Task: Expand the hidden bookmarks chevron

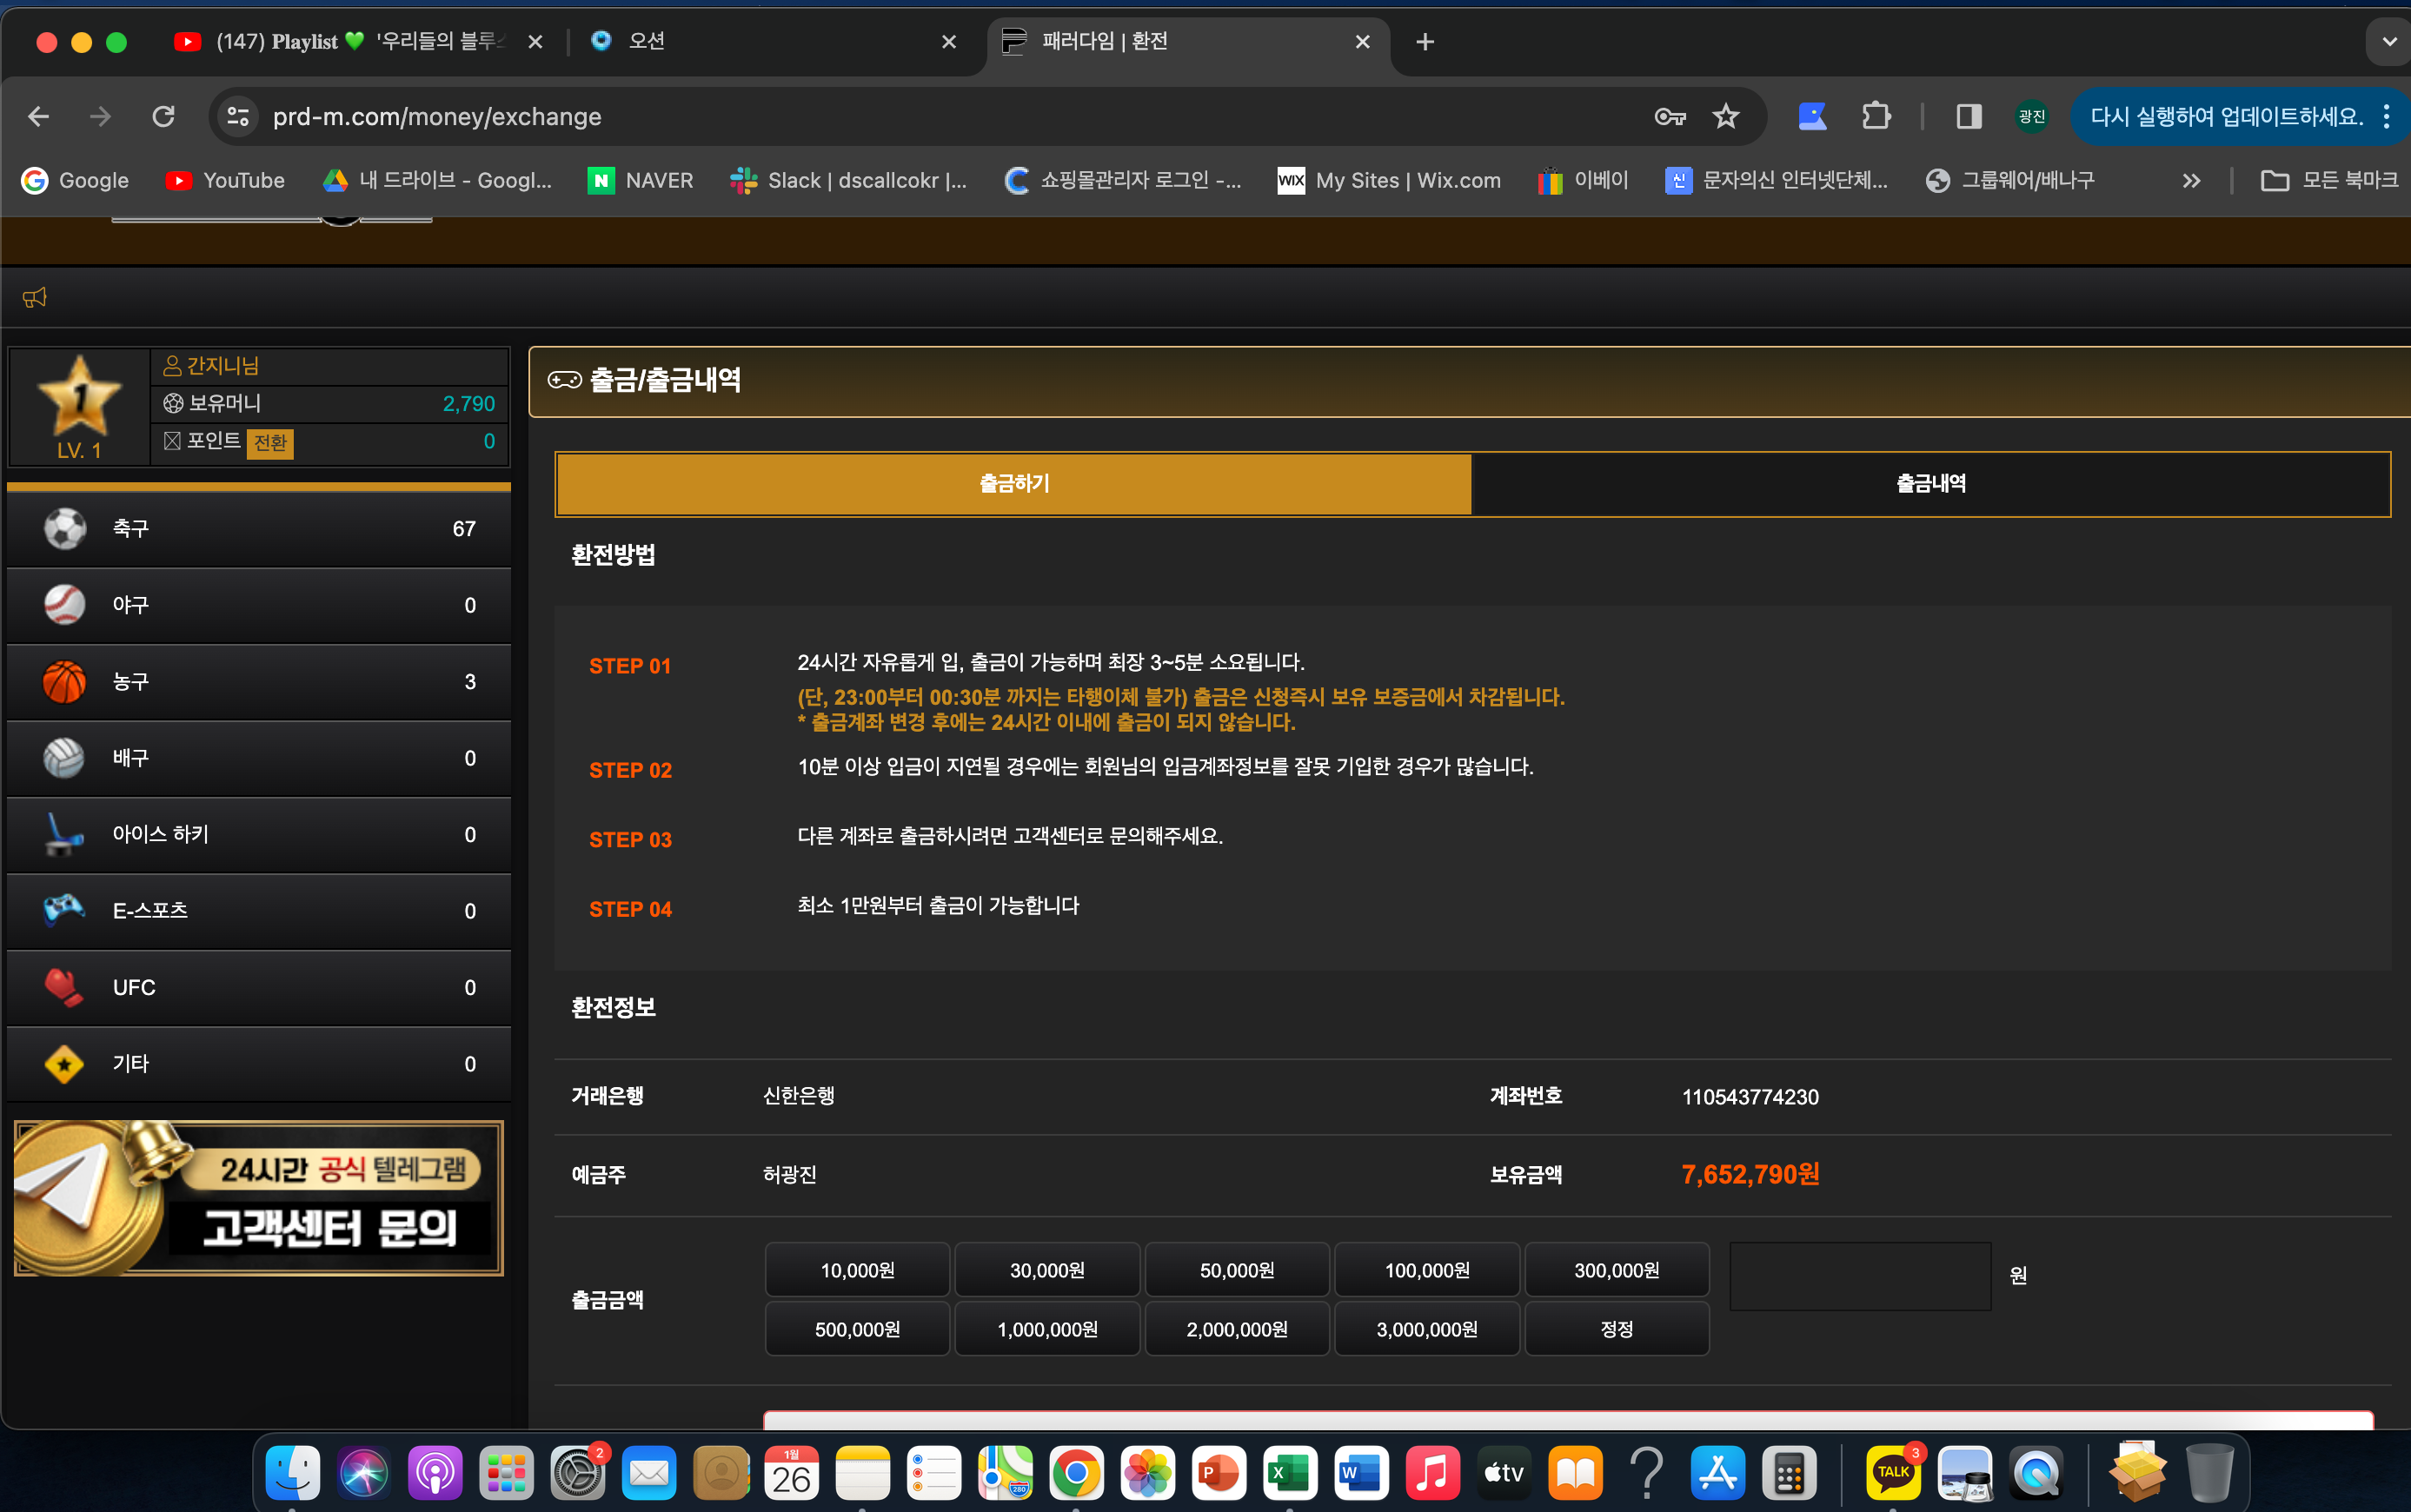Action: (2191, 180)
